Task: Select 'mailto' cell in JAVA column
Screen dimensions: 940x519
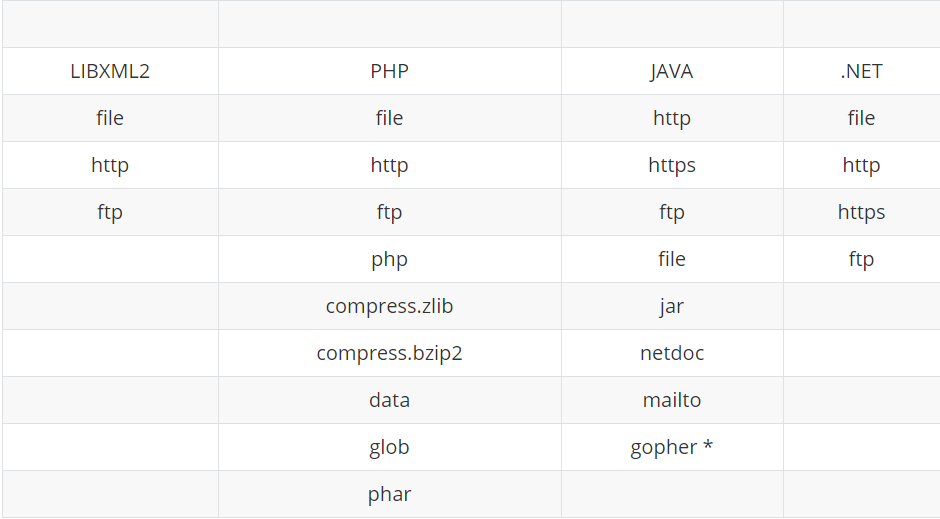Action: [671, 400]
